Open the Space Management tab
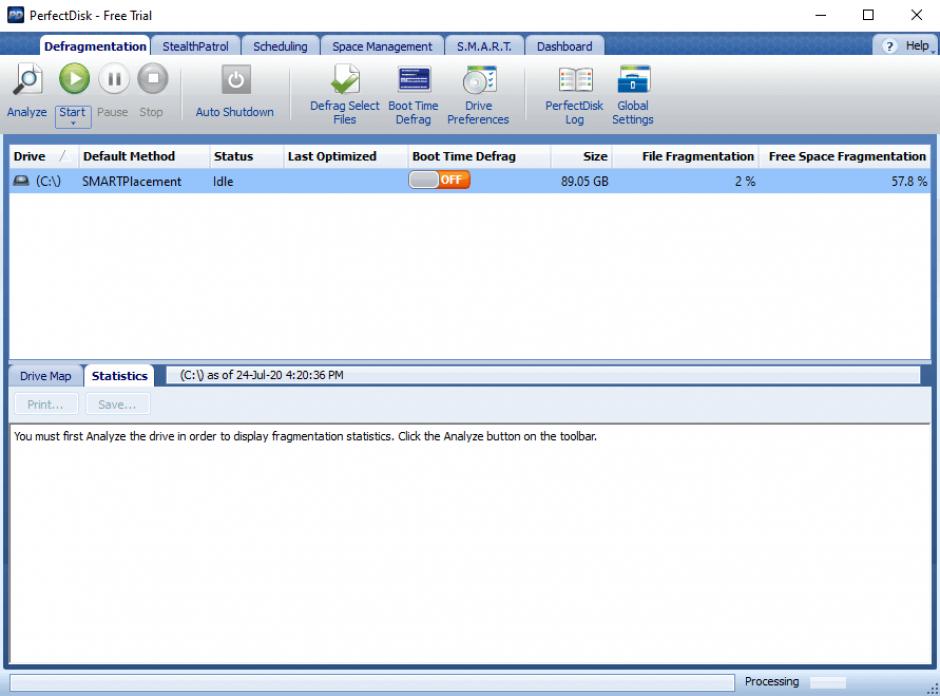The width and height of the screenshot is (940, 696). 382,46
